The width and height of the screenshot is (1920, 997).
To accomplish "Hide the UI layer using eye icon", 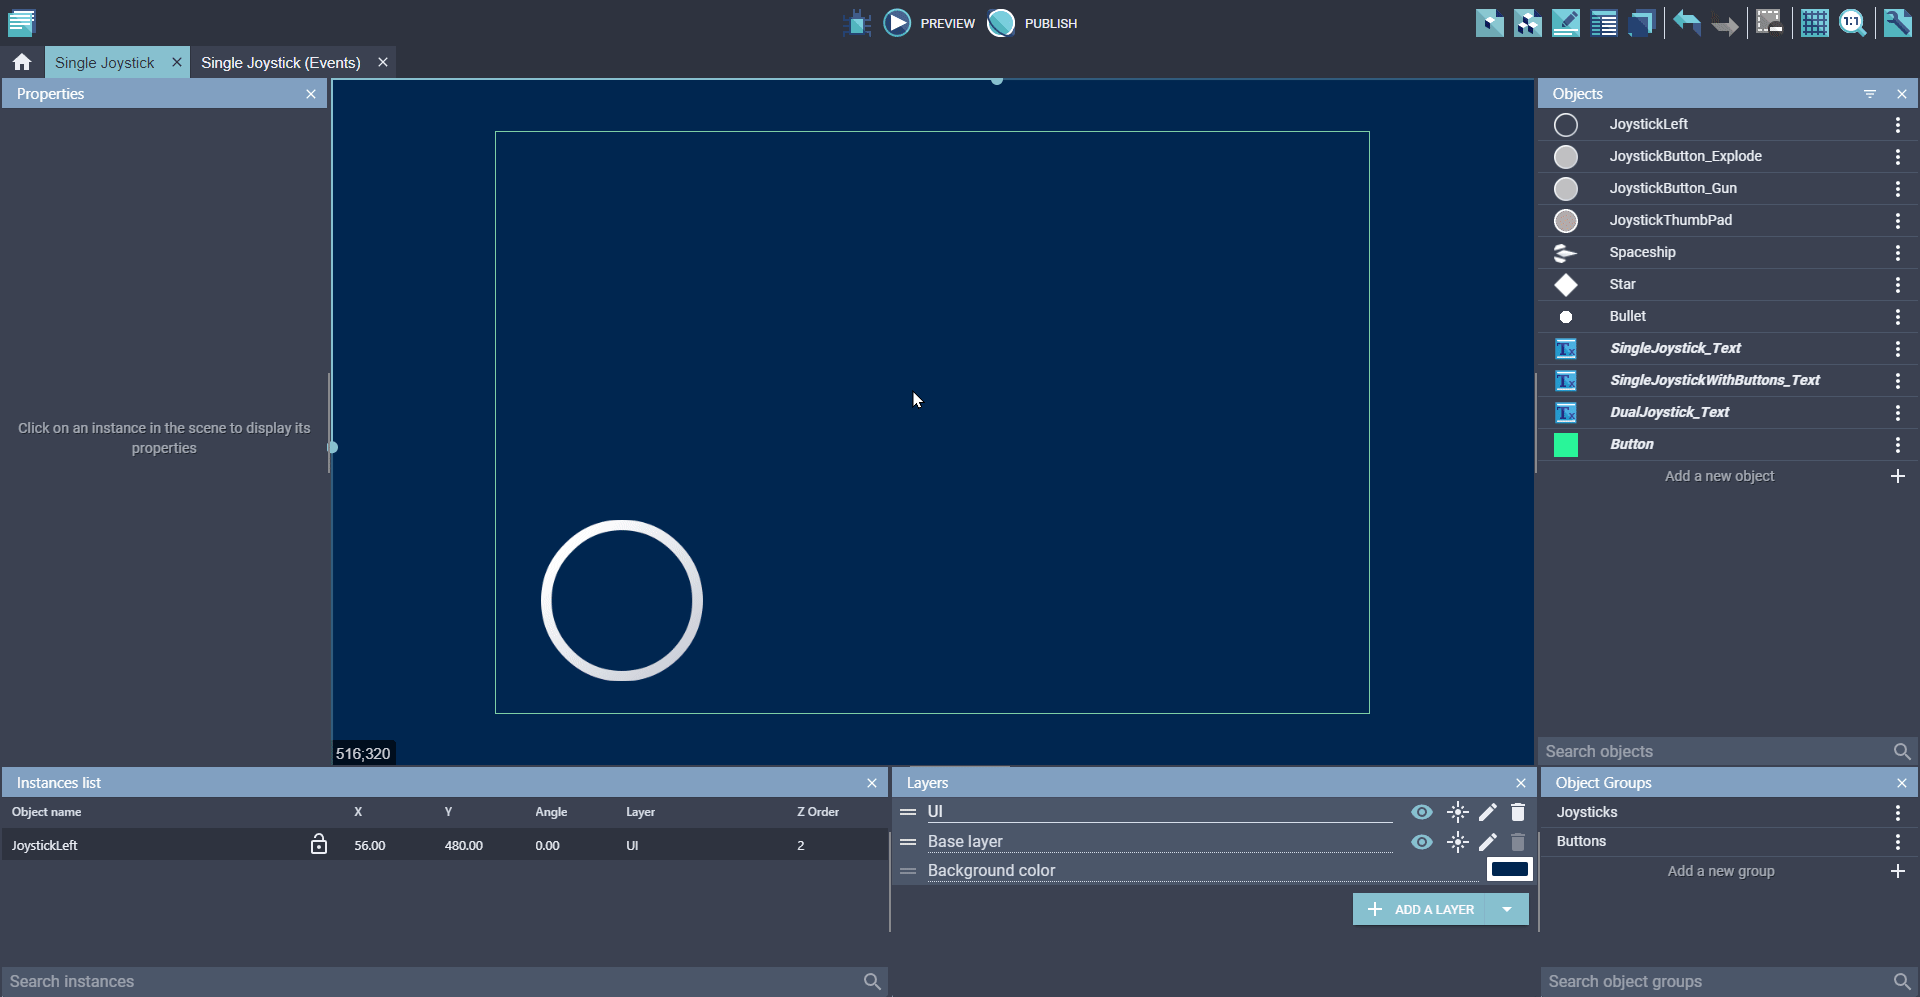I will coord(1421,812).
